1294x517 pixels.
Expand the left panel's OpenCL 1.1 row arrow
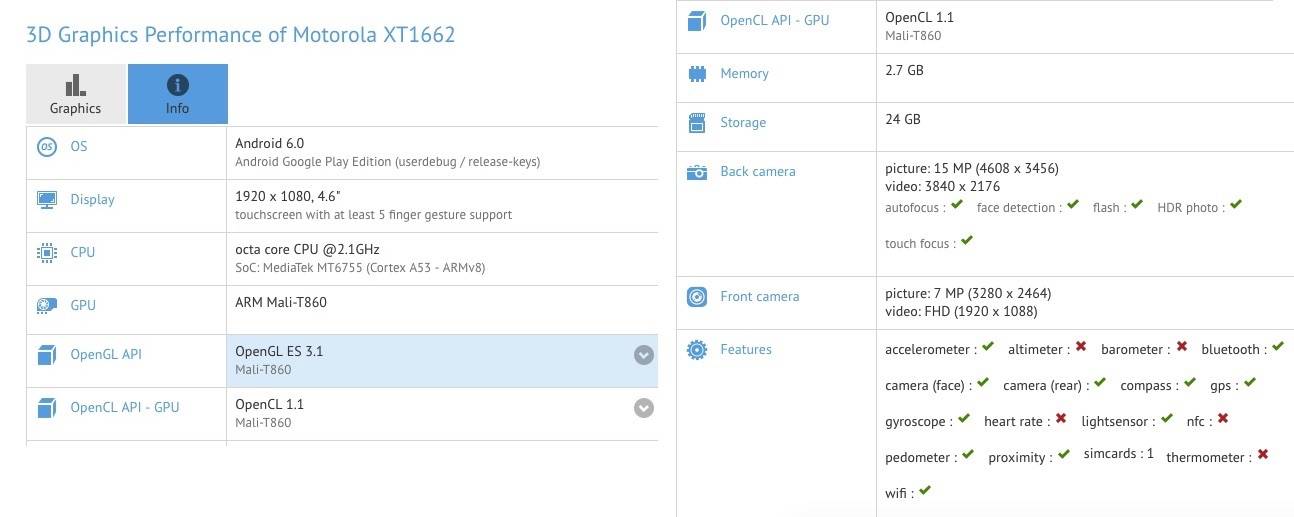(x=644, y=408)
